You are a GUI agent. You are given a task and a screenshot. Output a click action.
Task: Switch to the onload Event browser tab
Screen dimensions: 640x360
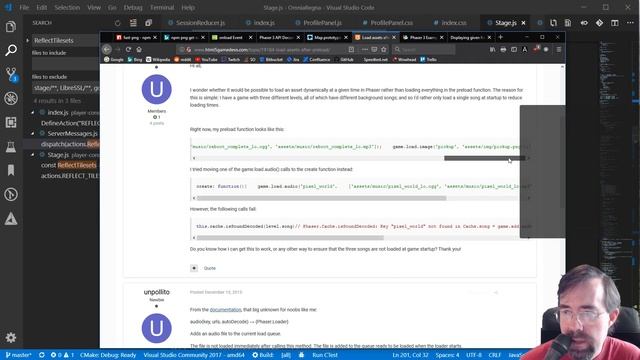point(231,37)
